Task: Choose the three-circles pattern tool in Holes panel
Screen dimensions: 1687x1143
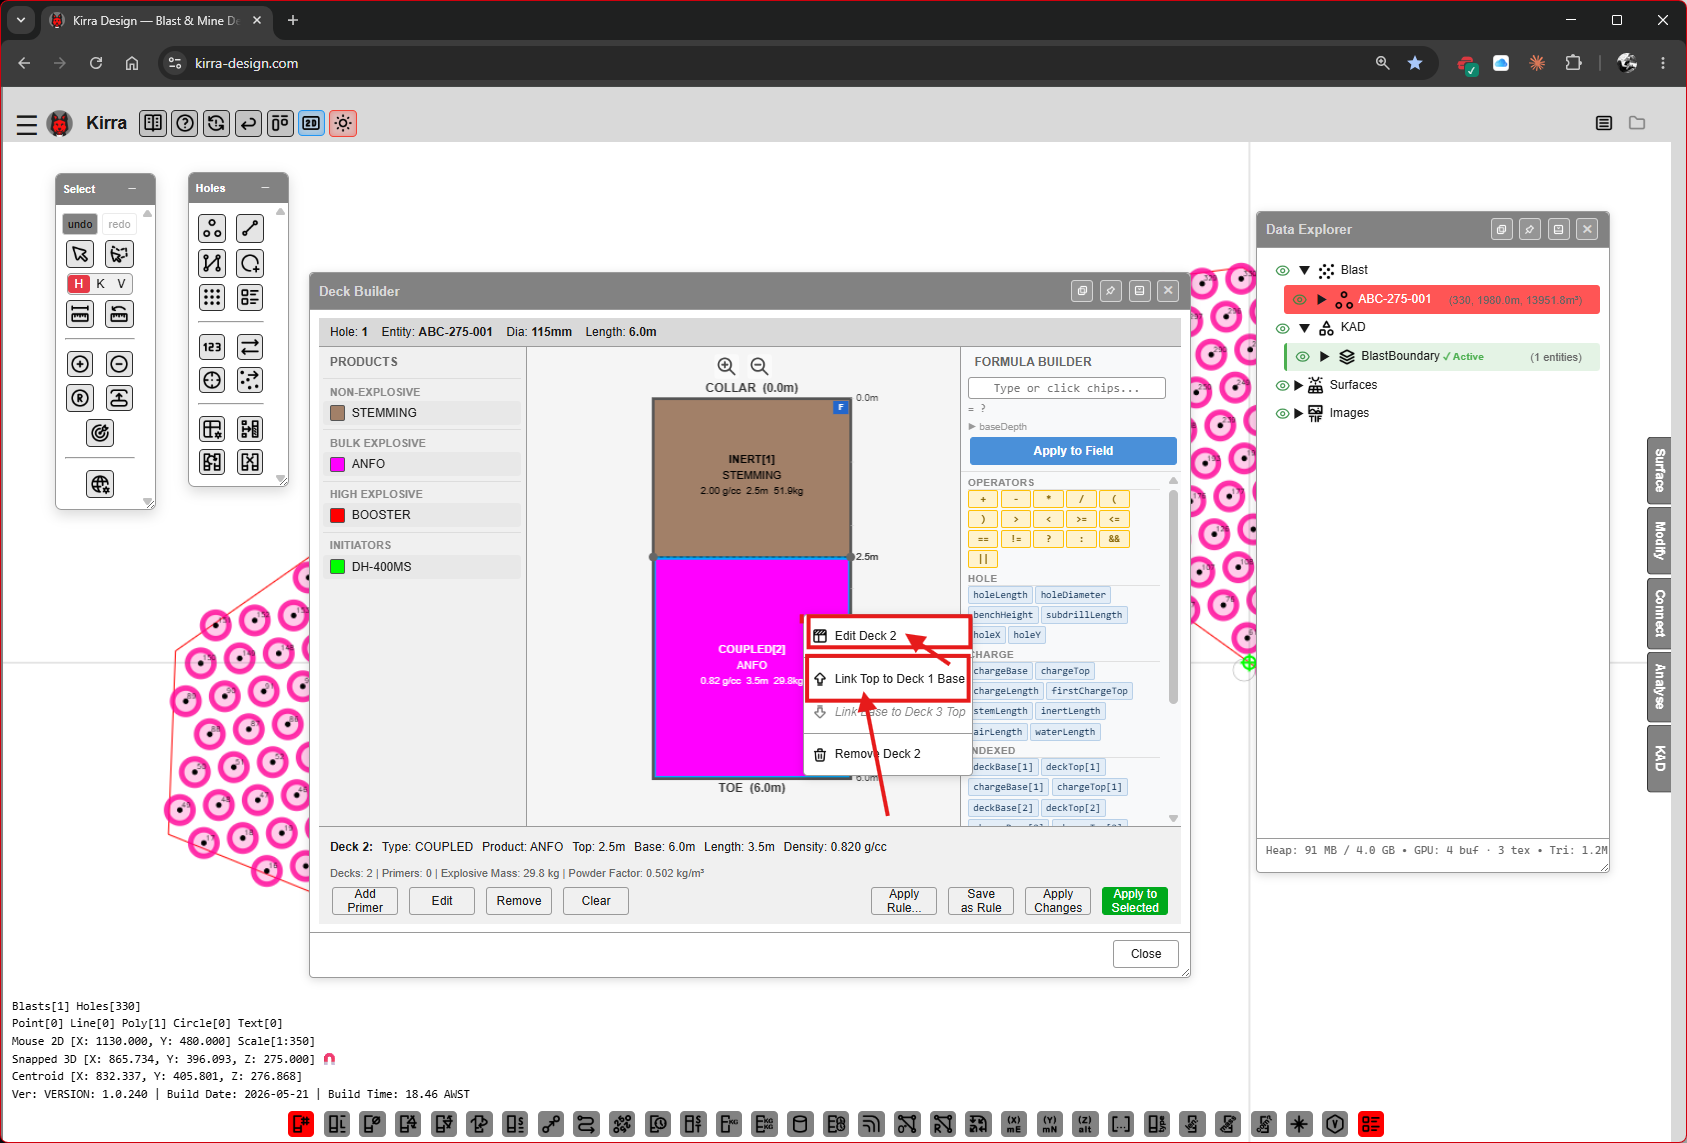Action: 212,229
